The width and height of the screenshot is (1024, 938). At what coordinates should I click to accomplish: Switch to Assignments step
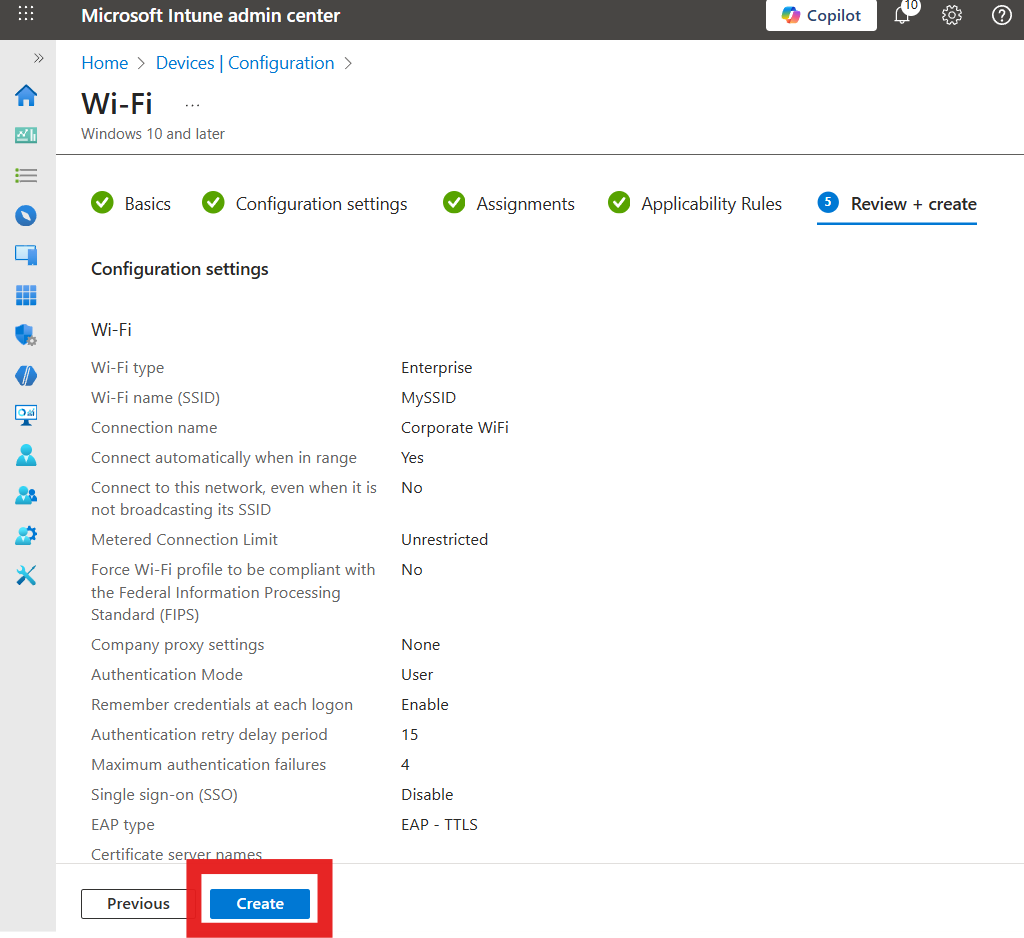click(508, 203)
